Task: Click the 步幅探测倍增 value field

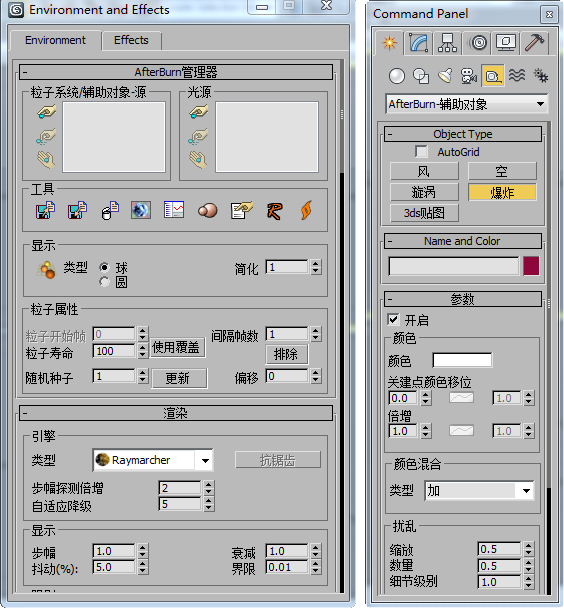Action: pyautogui.click(x=179, y=488)
